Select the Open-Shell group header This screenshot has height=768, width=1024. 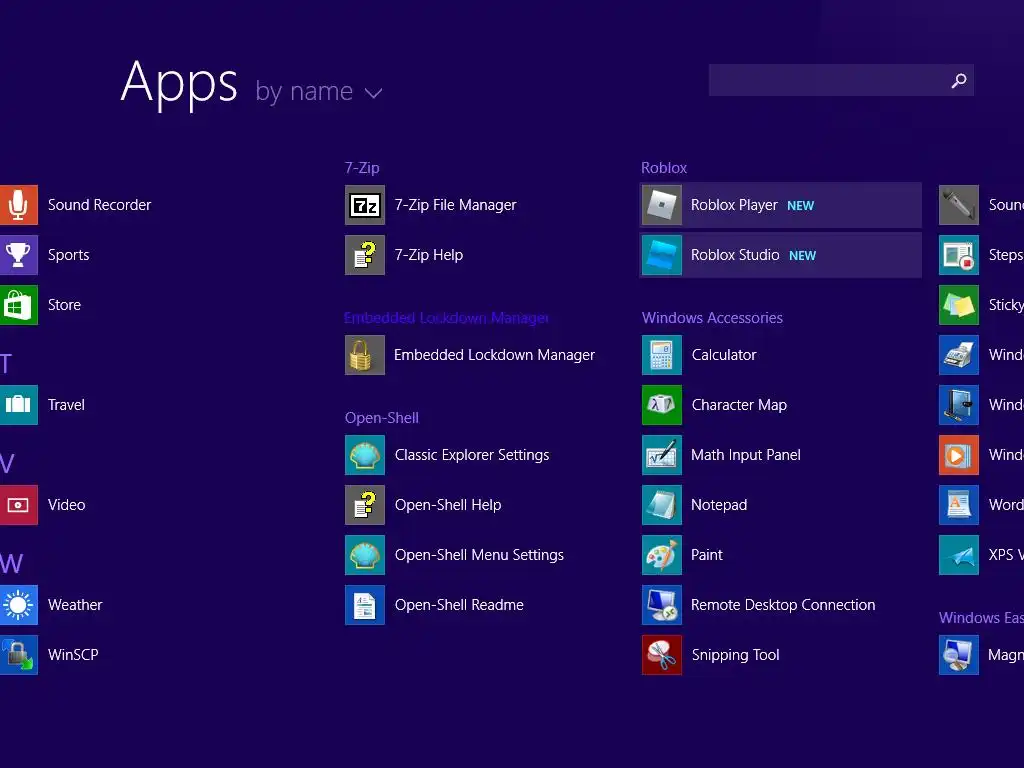point(381,418)
